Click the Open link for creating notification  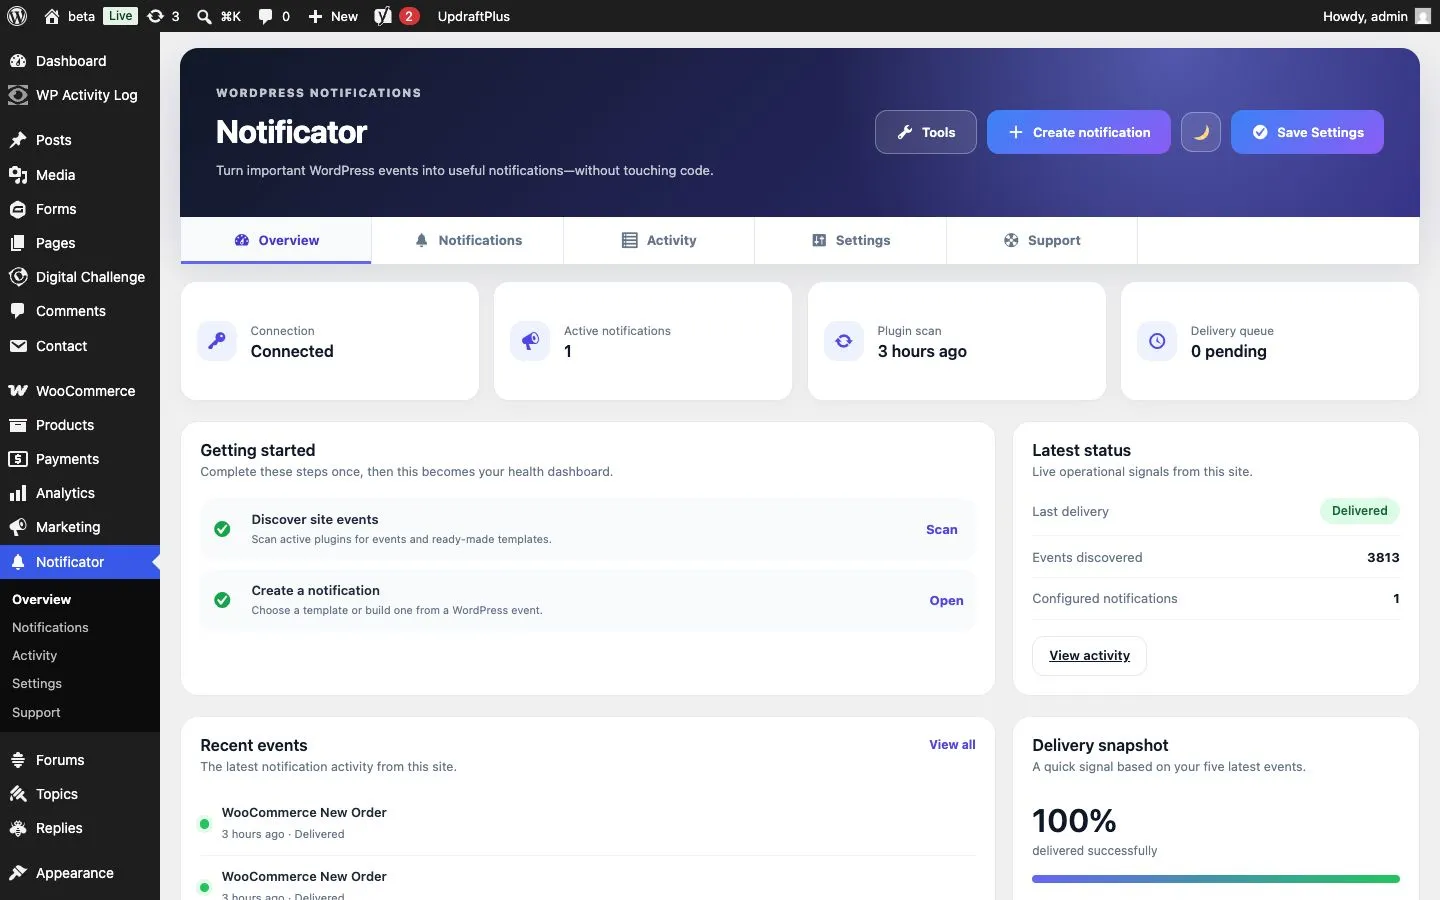pos(946,600)
